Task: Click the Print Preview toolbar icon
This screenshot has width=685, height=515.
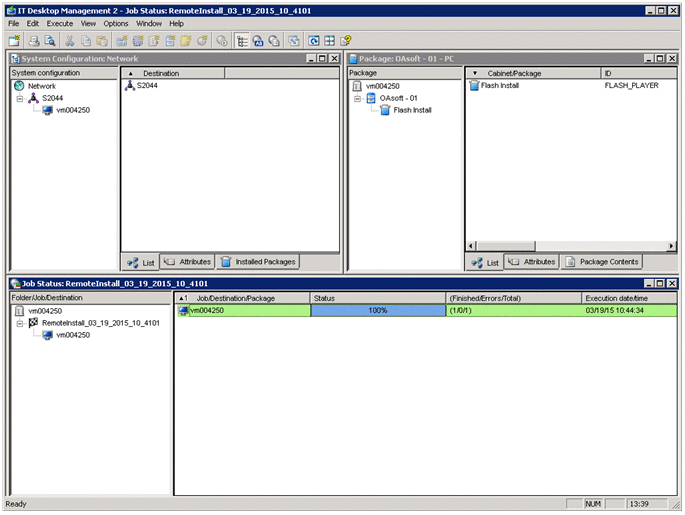Action: 50,41
